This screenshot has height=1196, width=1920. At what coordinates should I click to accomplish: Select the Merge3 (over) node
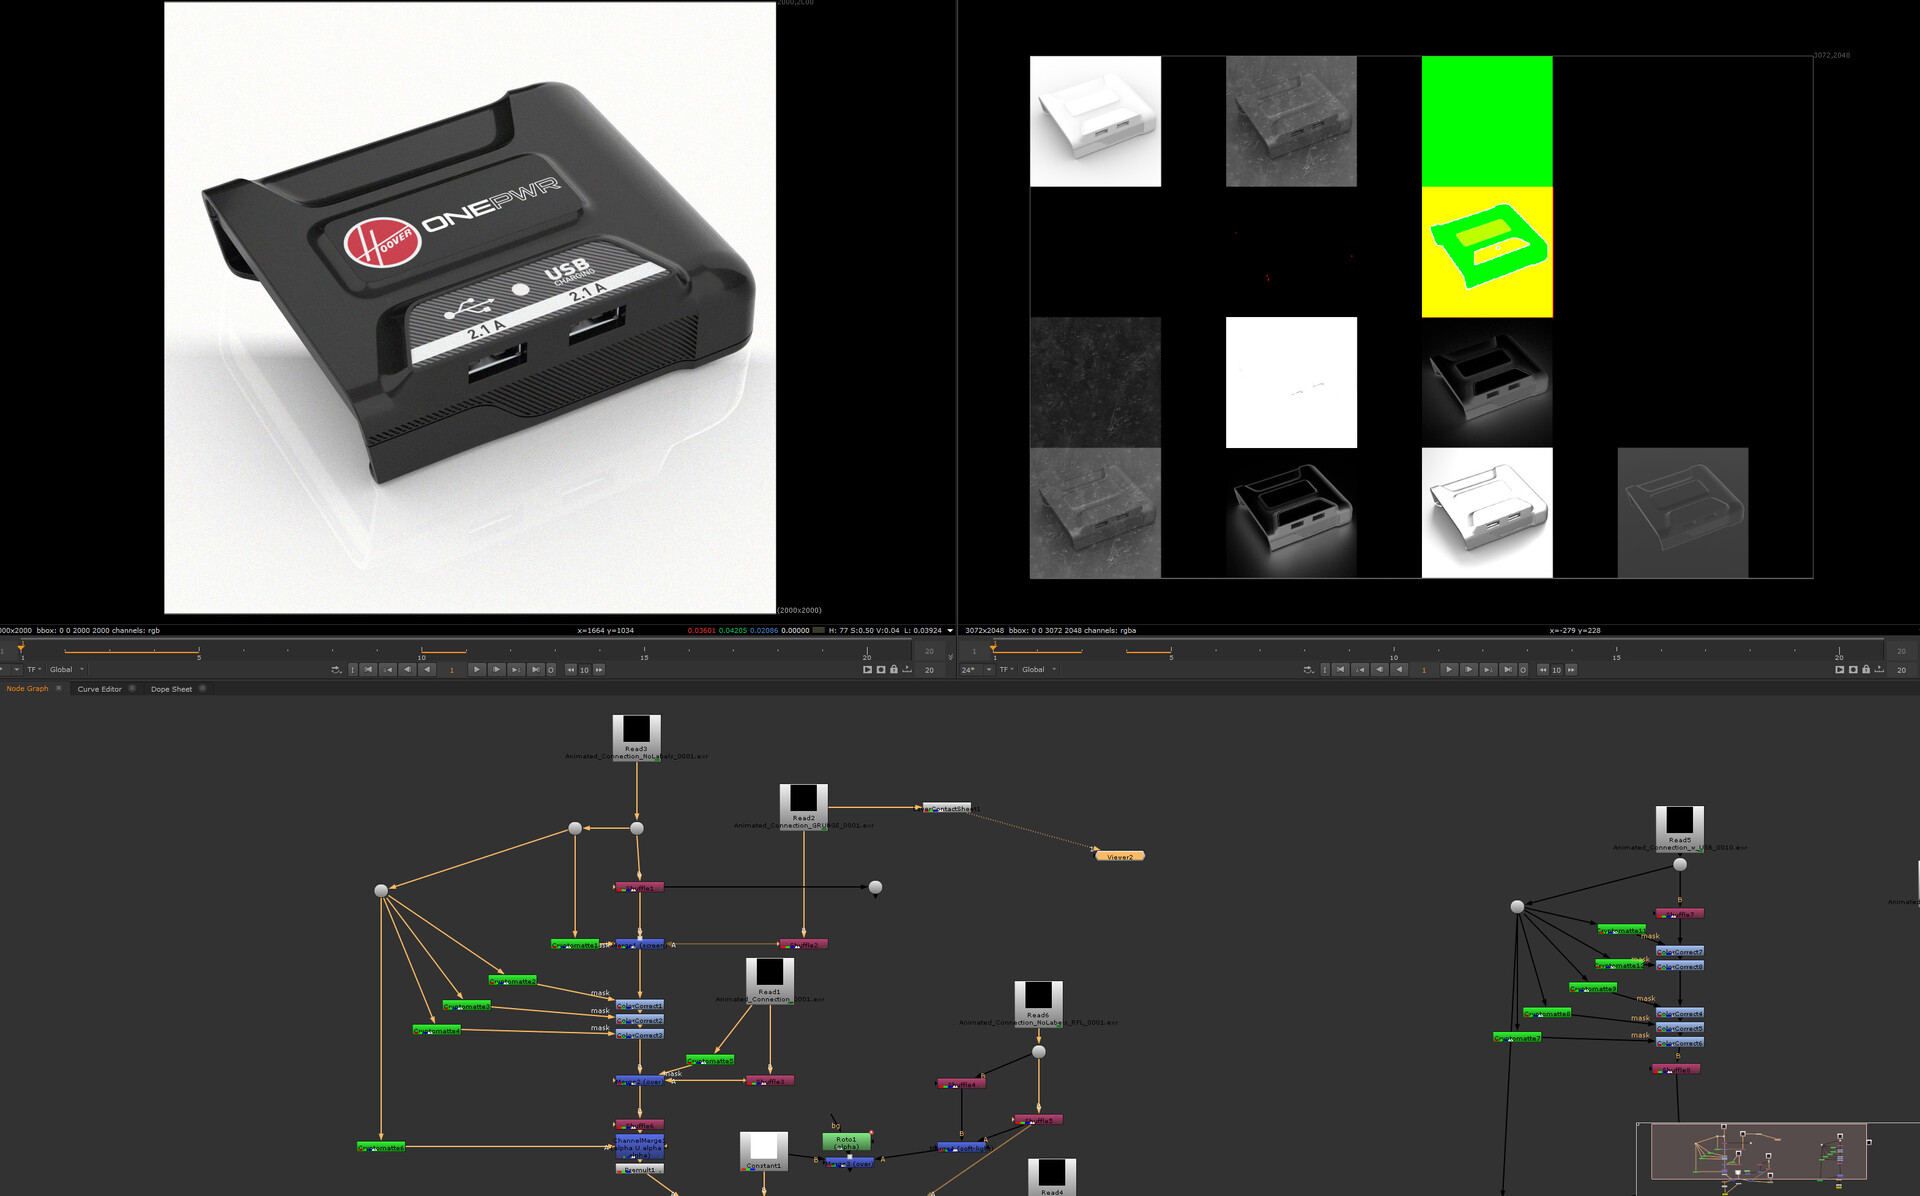pyautogui.click(x=850, y=1163)
